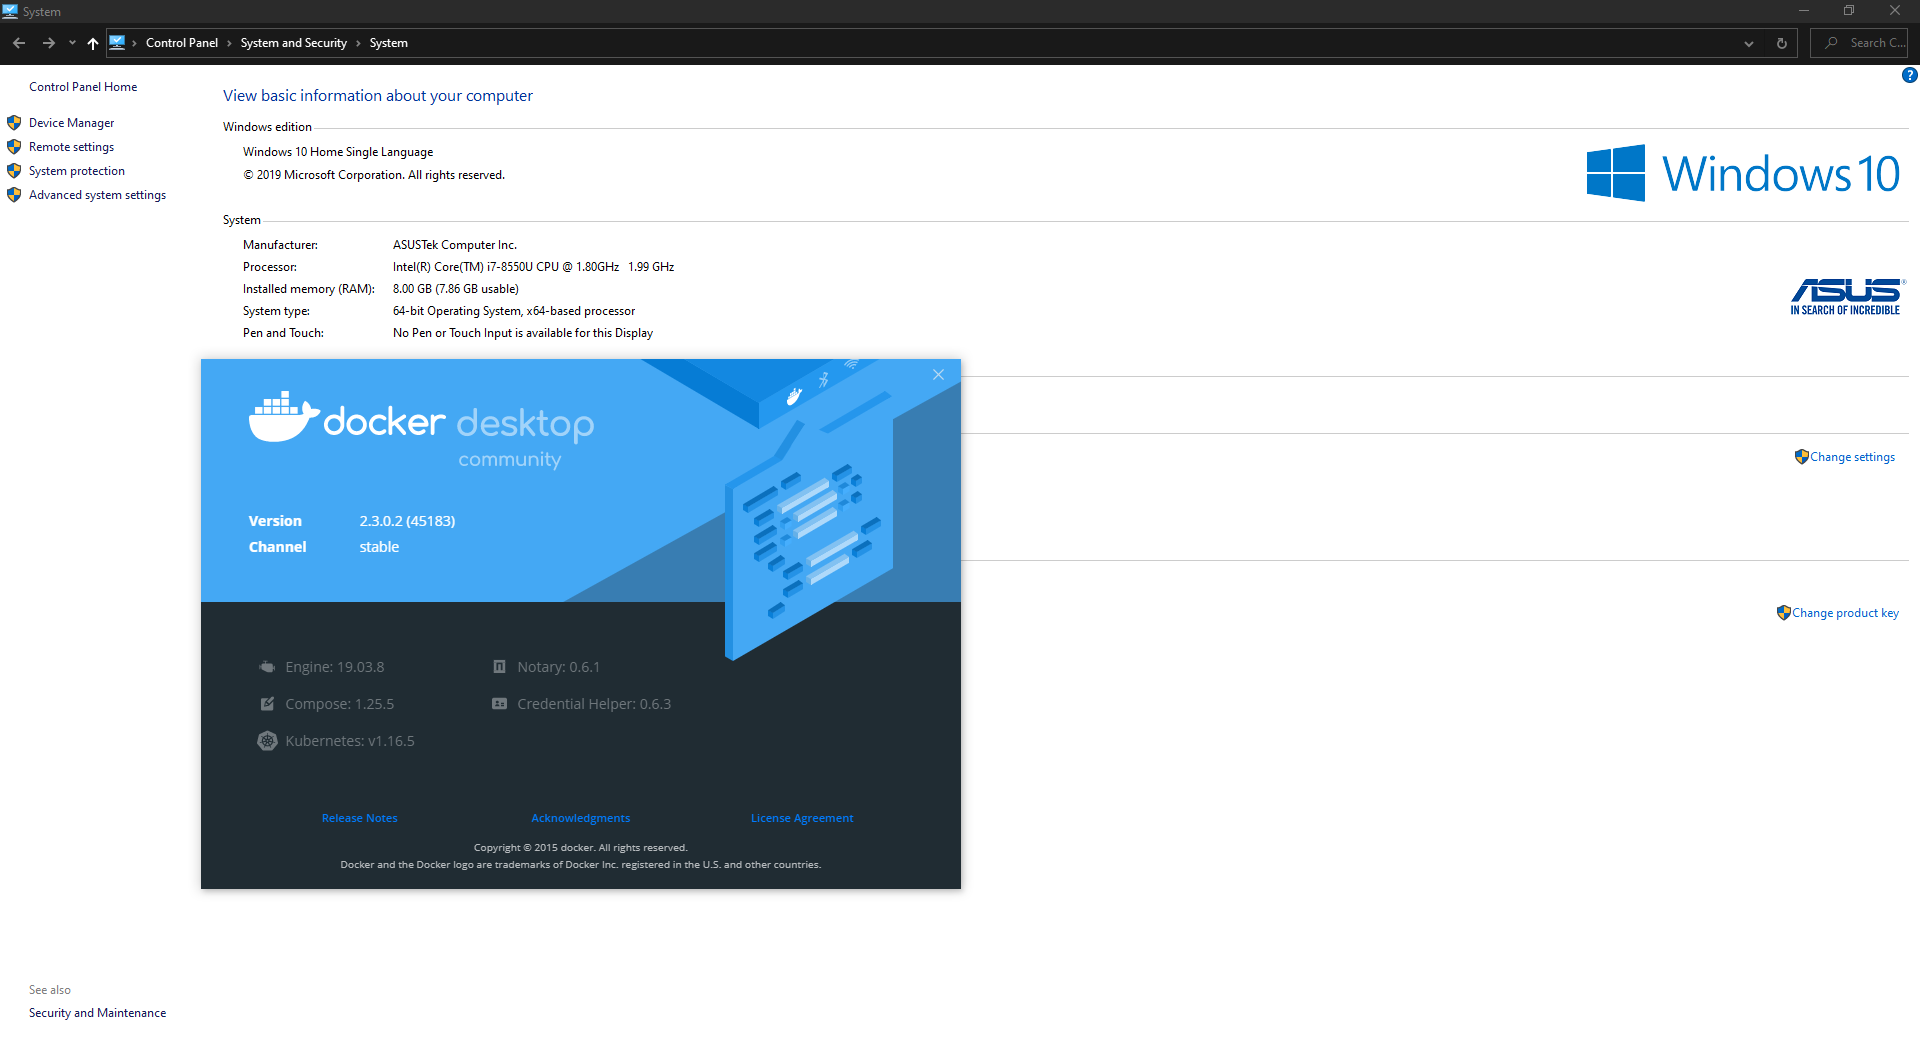1920x1040 pixels.
Task: Expand chevron after Control Panel breadcrumb
Action: click(x=229, y=43)
